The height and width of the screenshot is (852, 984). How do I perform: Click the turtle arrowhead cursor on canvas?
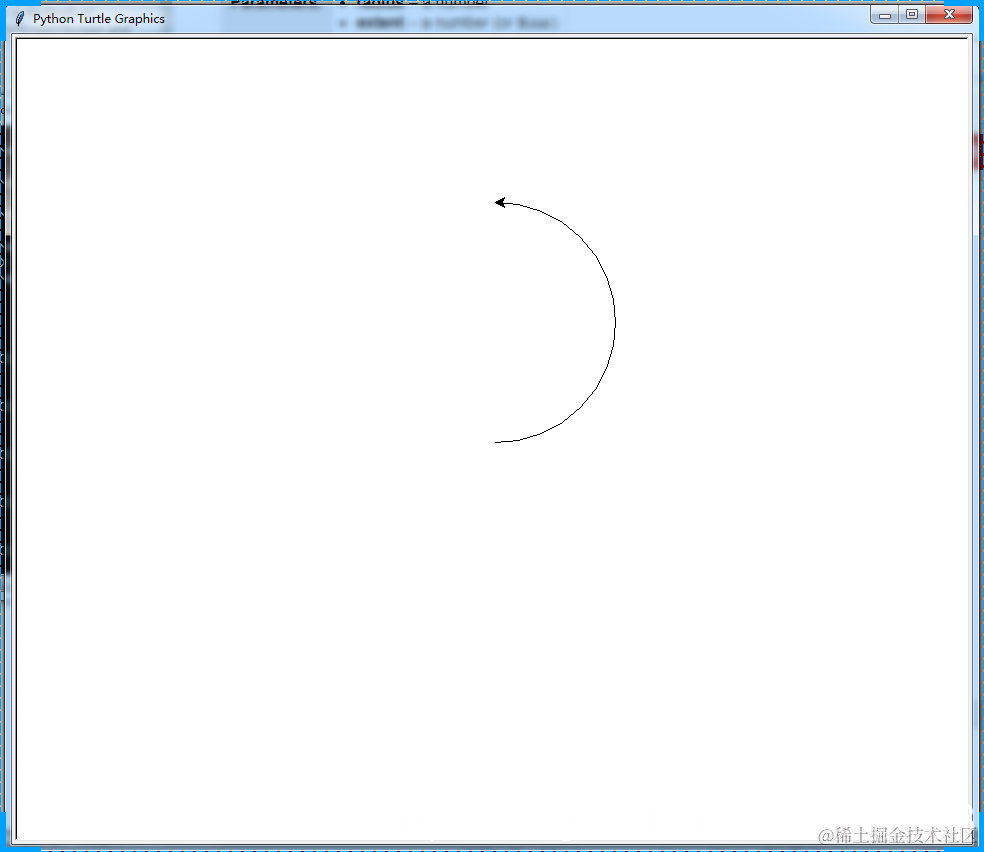500,202
